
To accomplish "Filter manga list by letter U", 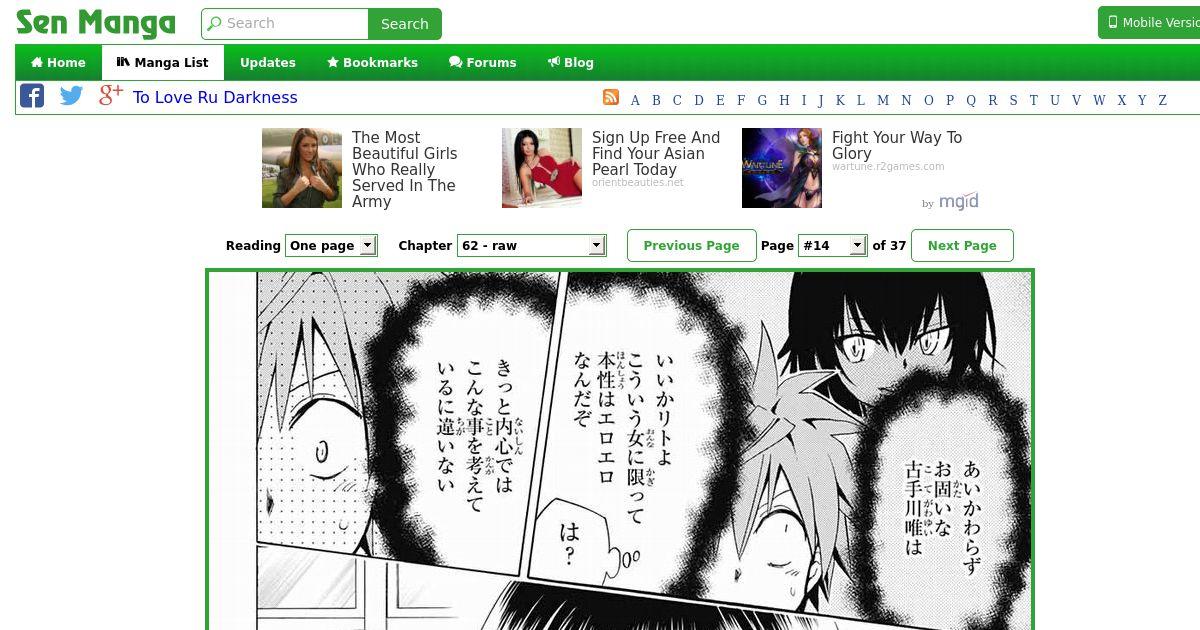I will click(1054, 100).
